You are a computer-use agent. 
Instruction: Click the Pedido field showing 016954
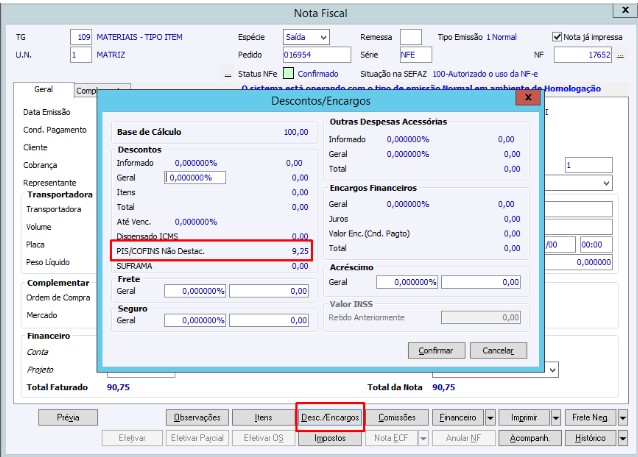[317, 55]
